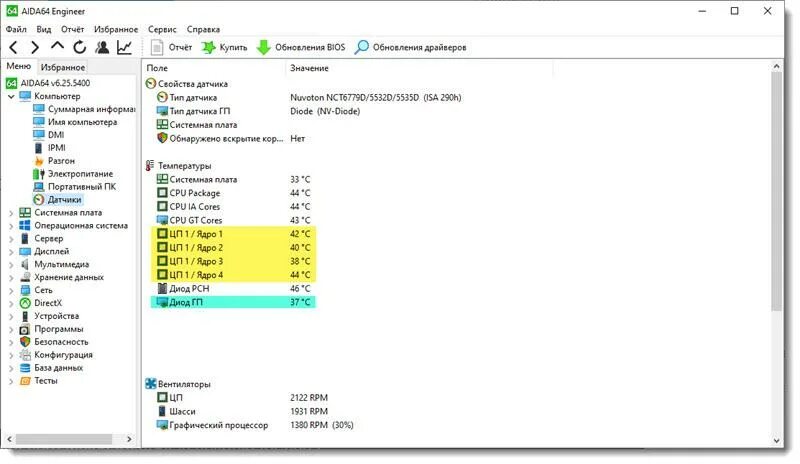Open the Файл menu
This screenshot has height=464, width=800.
pyautogui.click(x=16, y=29)
